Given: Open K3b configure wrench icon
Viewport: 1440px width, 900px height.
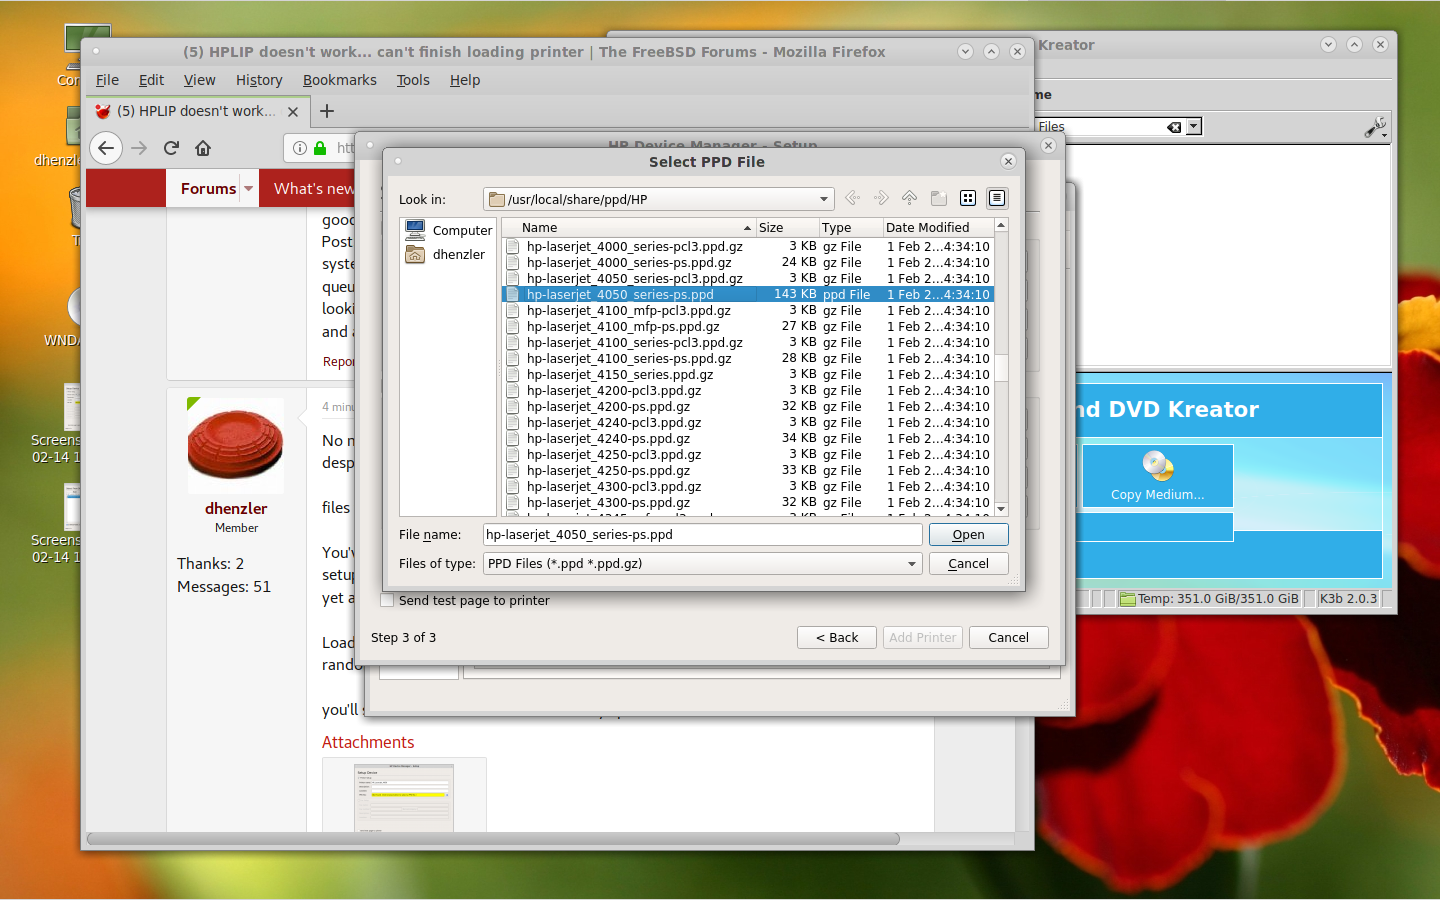Looking at the screenshot, I should [x=1376, y=127].
